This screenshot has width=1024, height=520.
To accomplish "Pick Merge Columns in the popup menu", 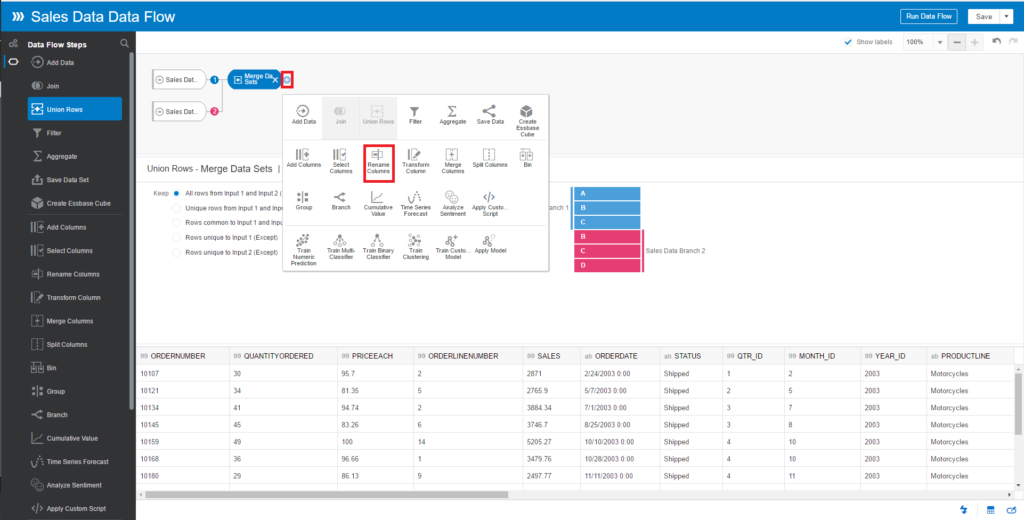I will point(452,162).
